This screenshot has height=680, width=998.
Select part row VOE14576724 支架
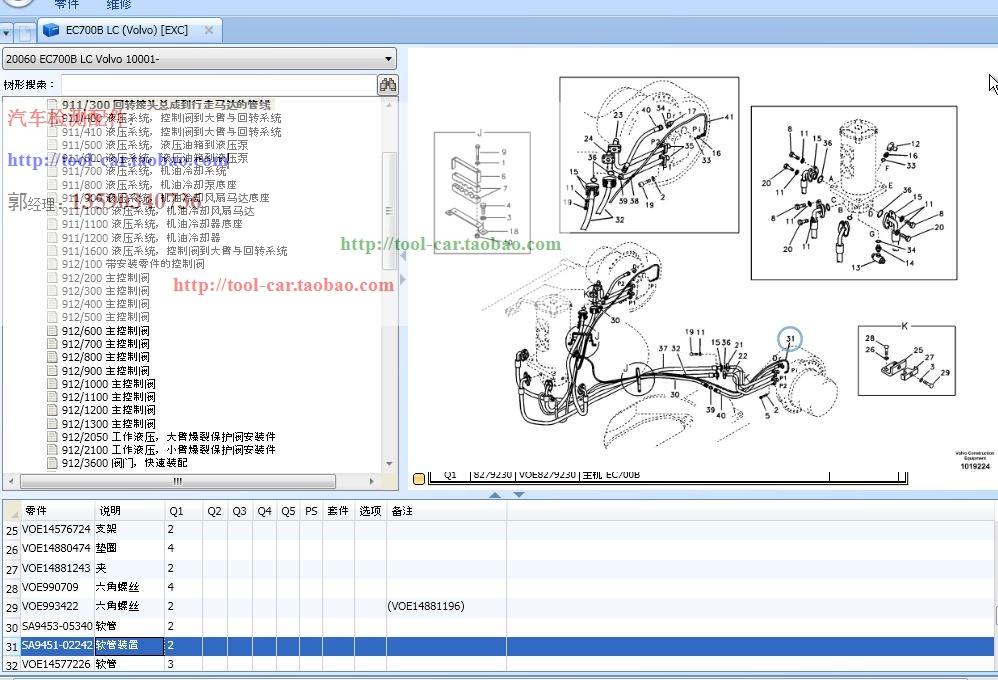click(499, 529)
